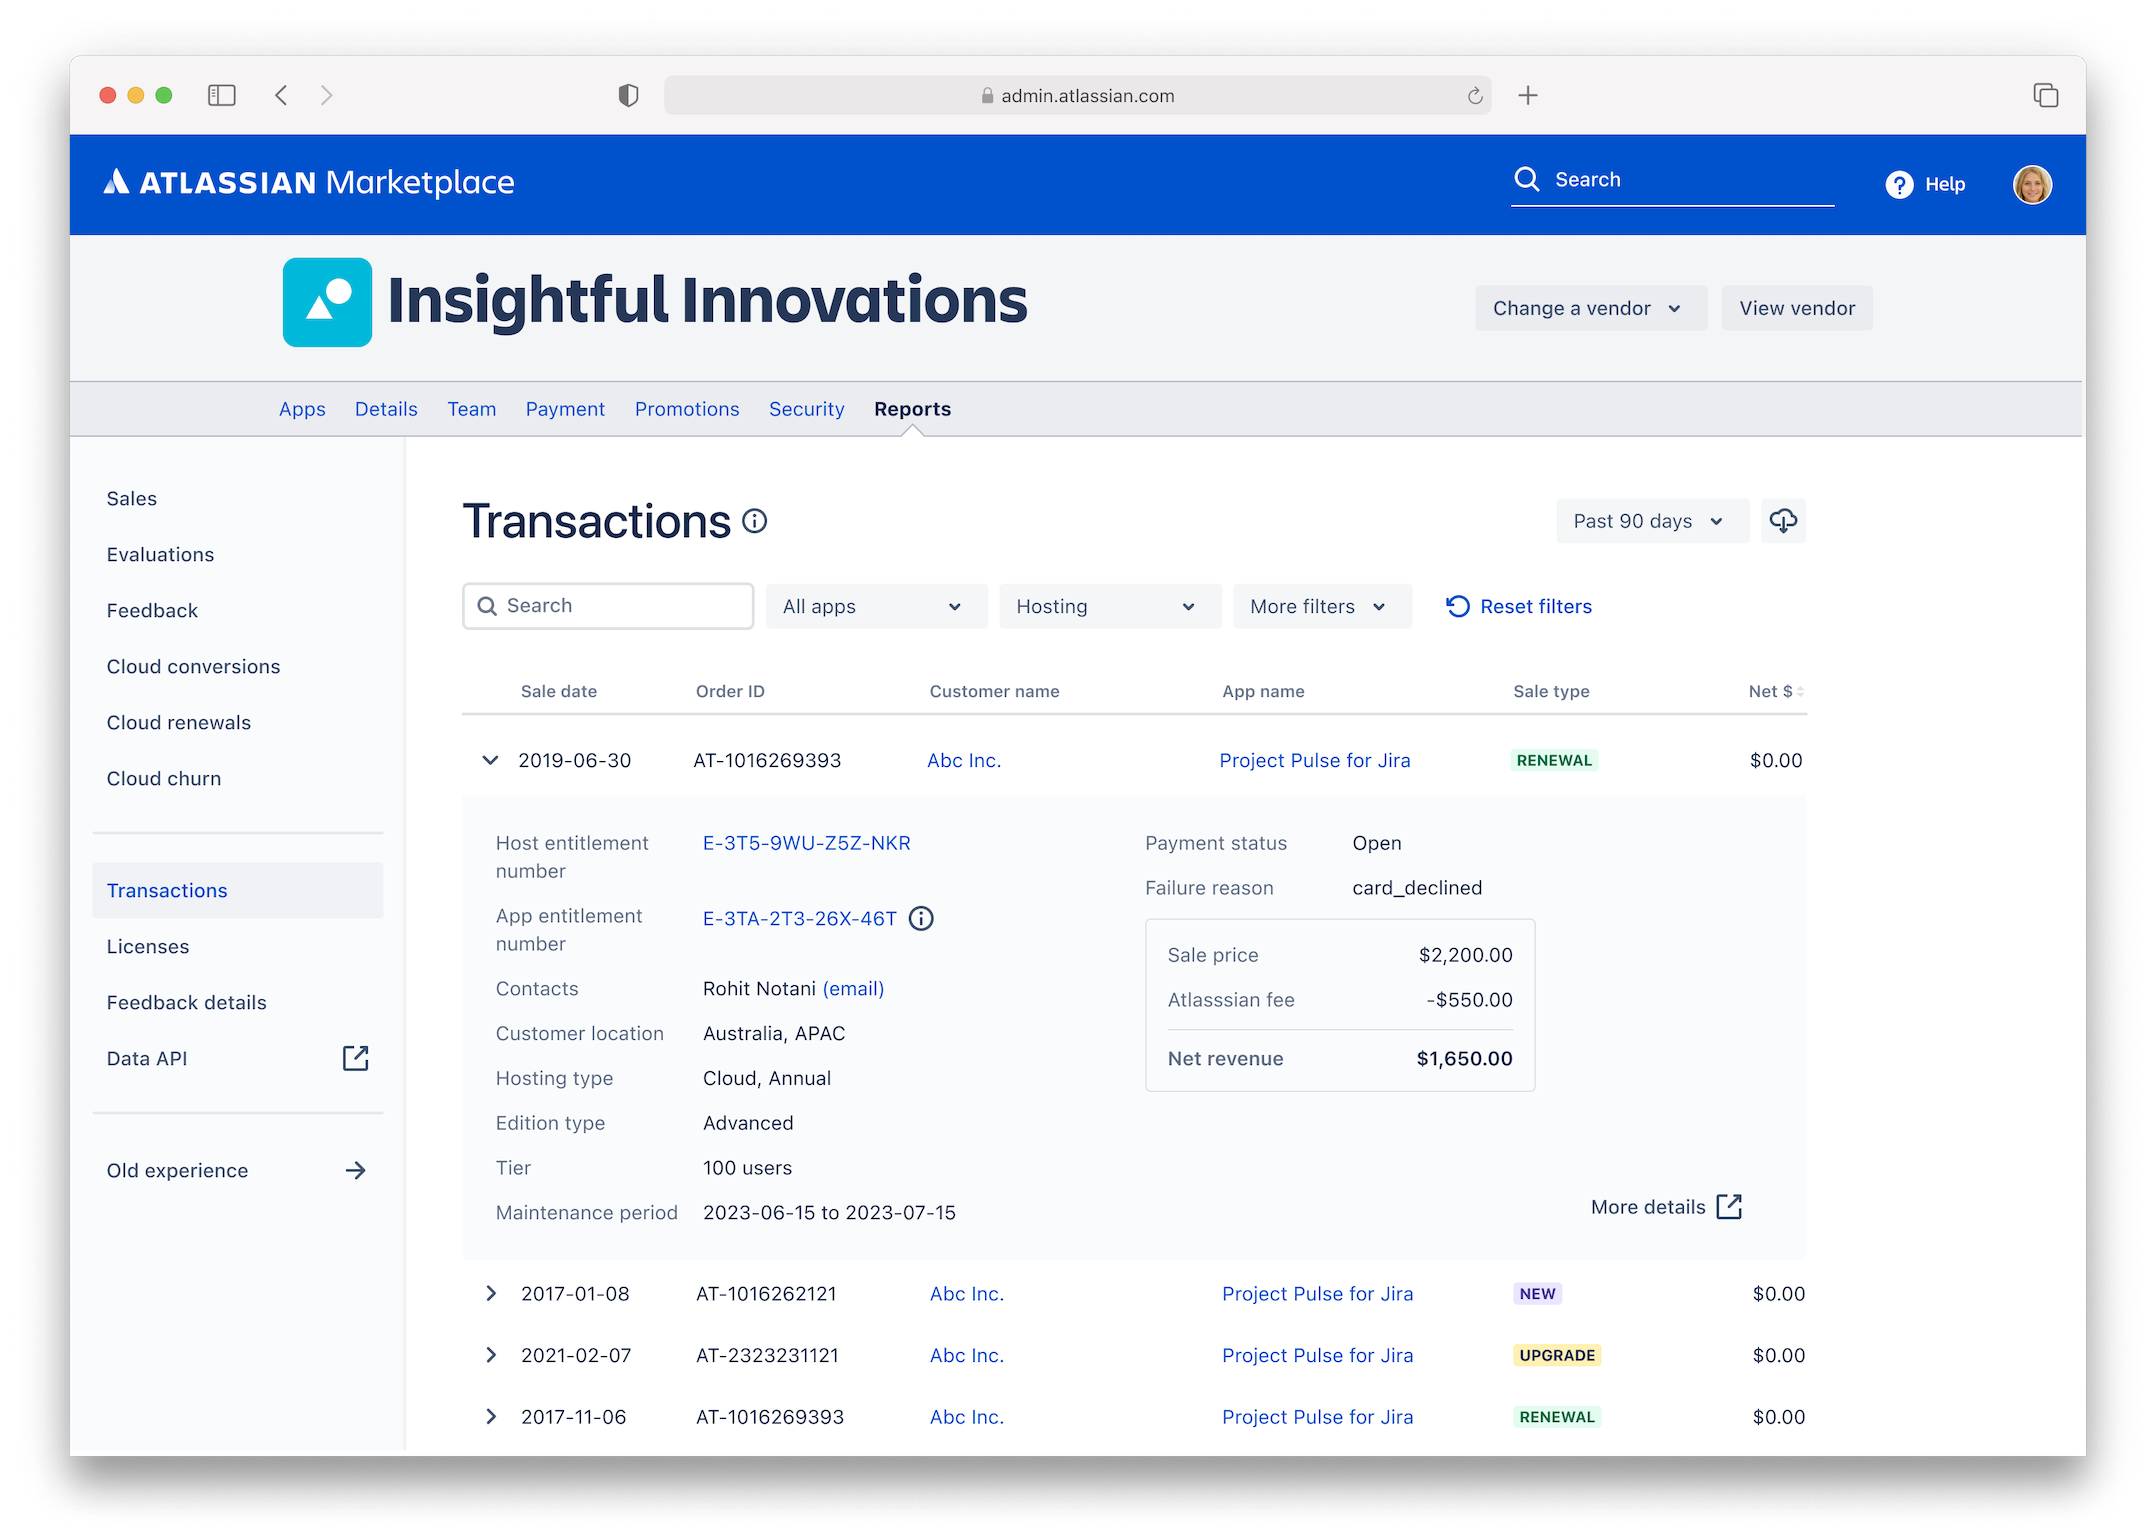The image size is (2156, 1540).
Task: Click the search magnifier in the blue navbar
Action: (x=1527, y=179)
